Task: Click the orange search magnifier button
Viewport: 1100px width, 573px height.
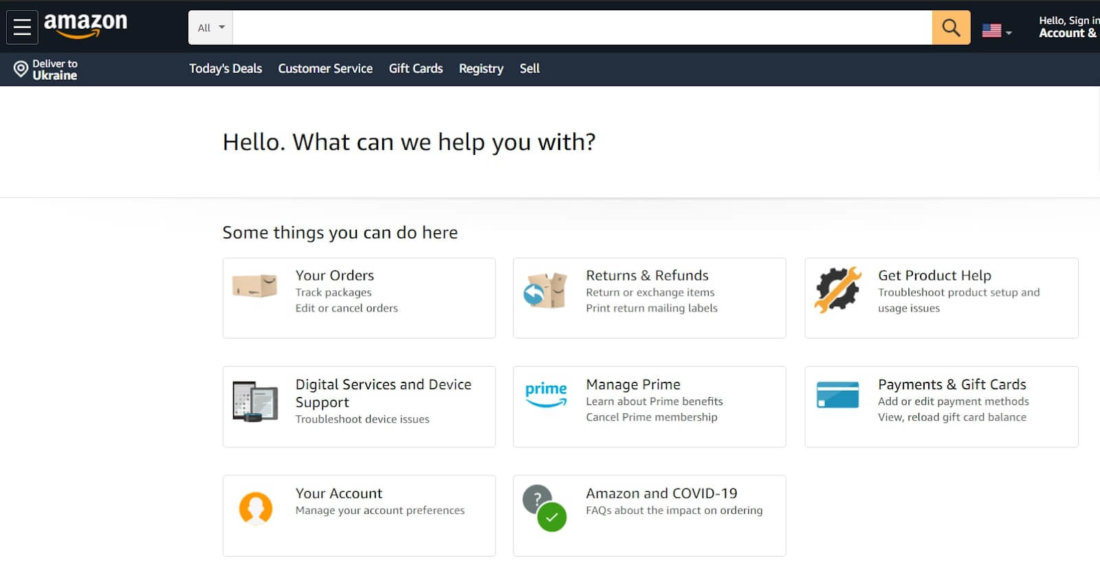Action: coord(951,27)
